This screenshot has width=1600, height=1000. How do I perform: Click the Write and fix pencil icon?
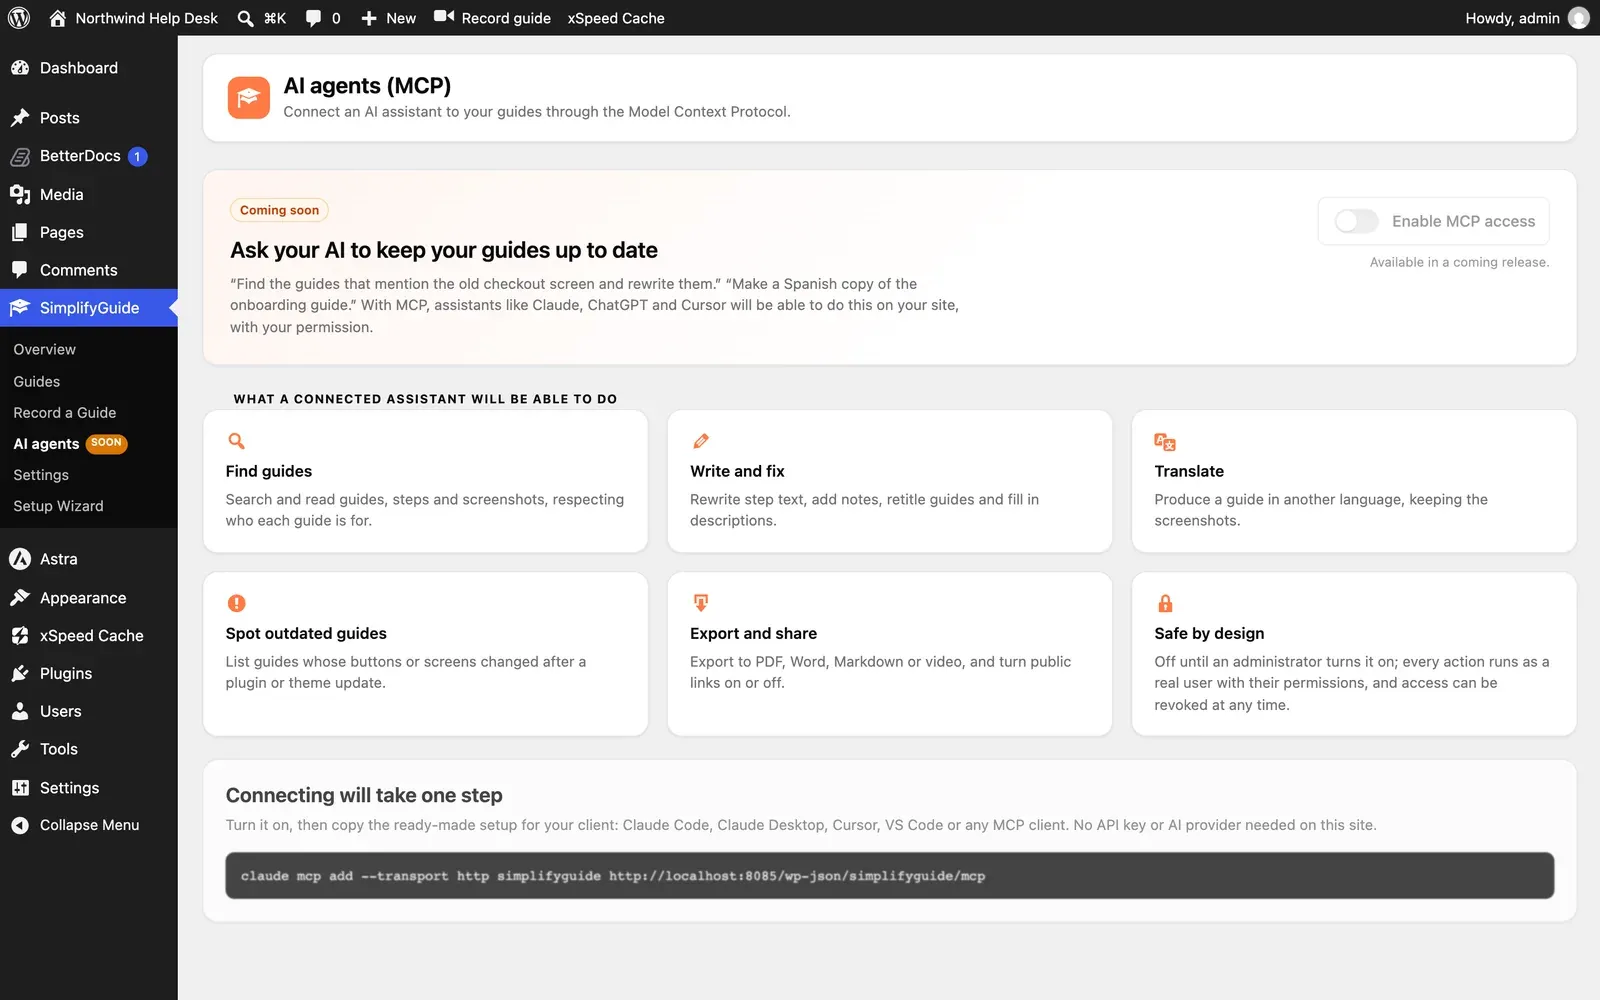tap(701, 441)
